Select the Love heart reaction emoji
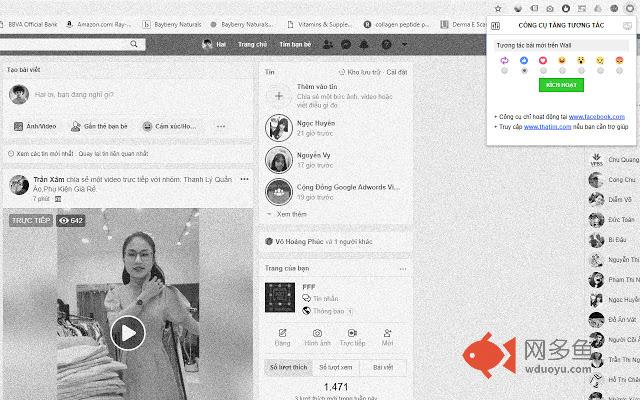This screenshot has width=640, height=400. [x=543, y=60]
